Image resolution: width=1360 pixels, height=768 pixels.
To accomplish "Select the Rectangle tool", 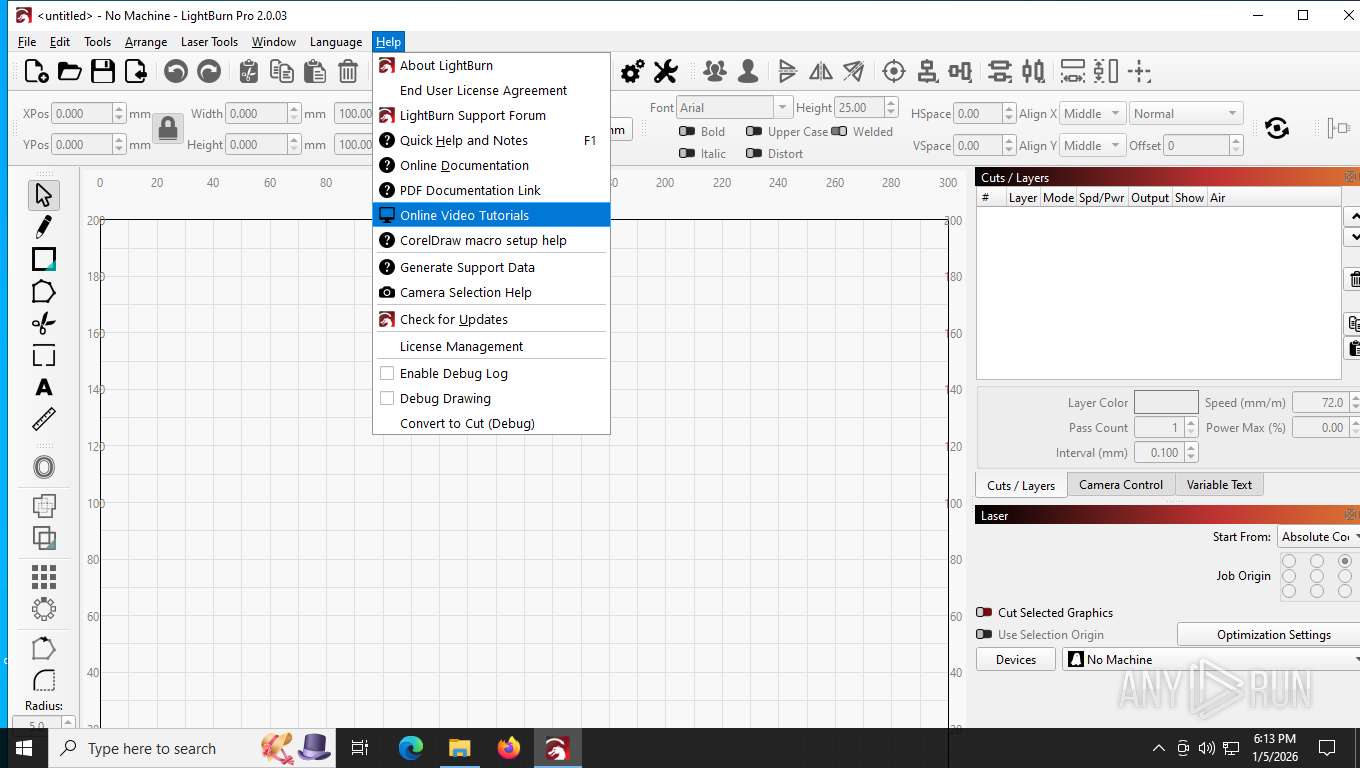I will [43, 259].
